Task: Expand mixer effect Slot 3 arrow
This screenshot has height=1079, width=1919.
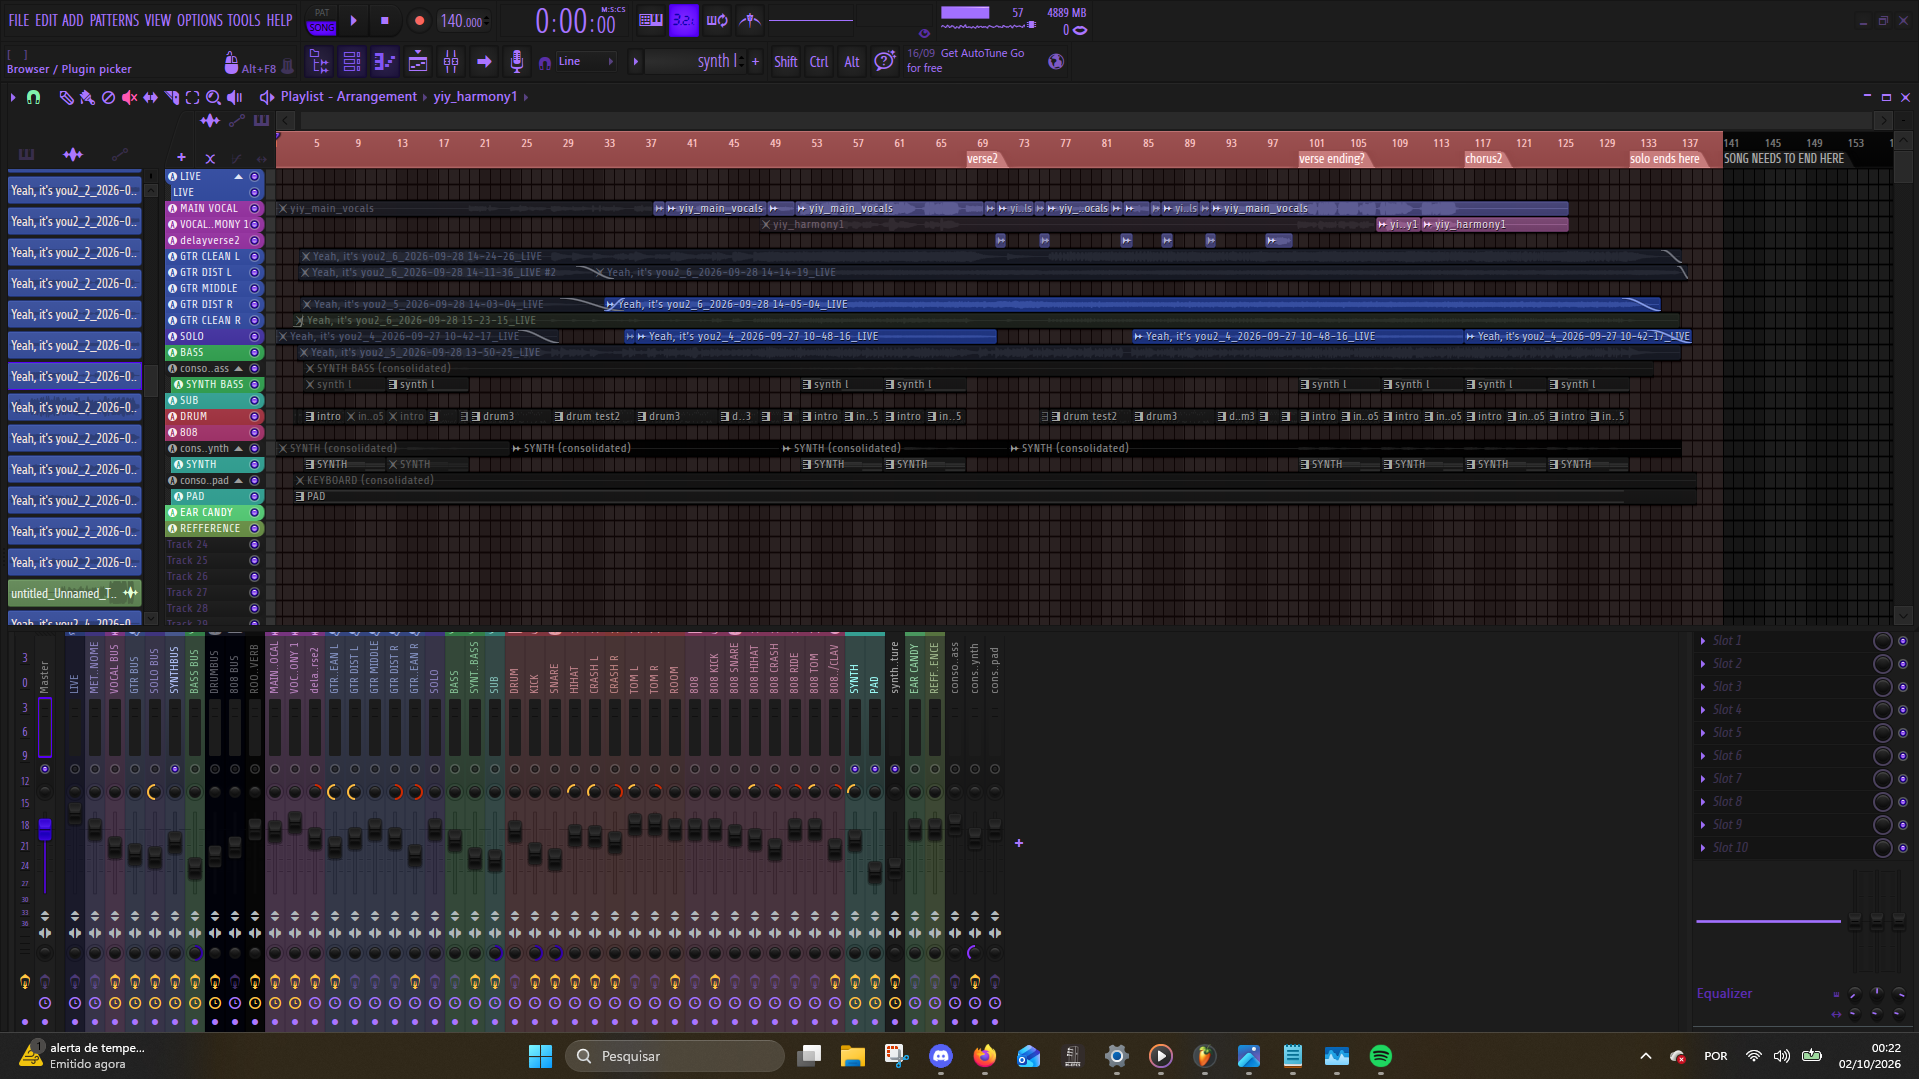Action: click(1703, 687)
